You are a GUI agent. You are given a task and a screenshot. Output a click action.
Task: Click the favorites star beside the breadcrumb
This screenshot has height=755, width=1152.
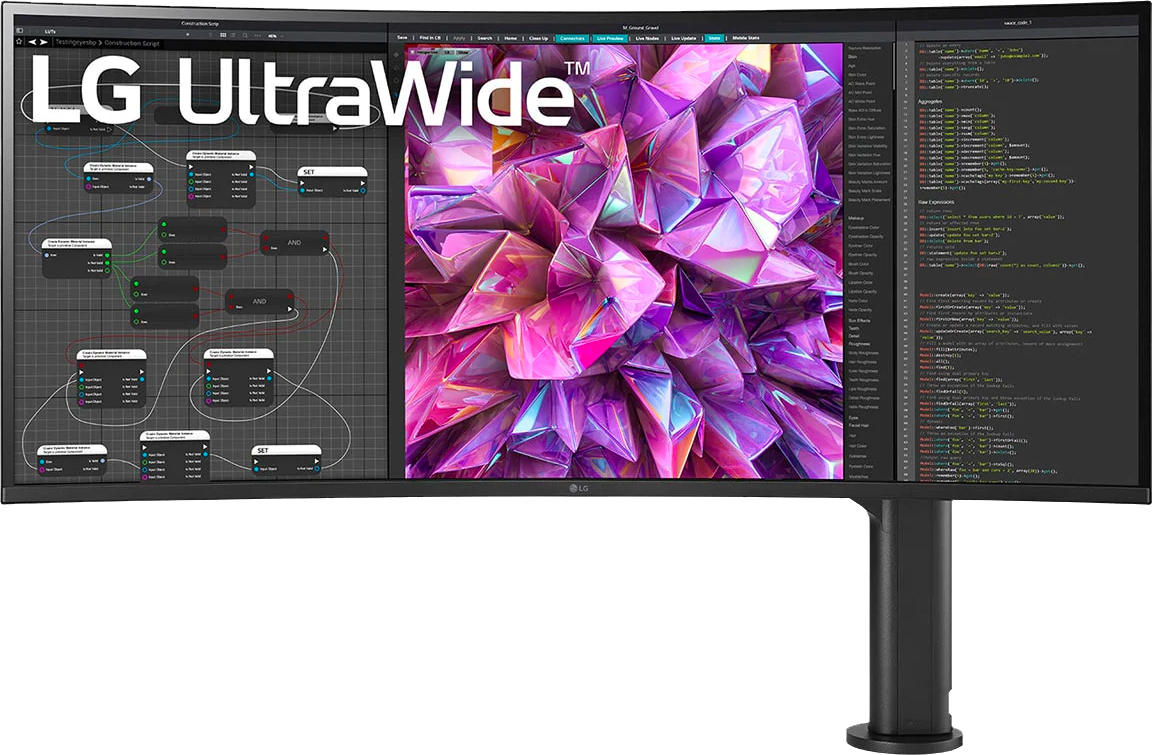tap(18, 42)
